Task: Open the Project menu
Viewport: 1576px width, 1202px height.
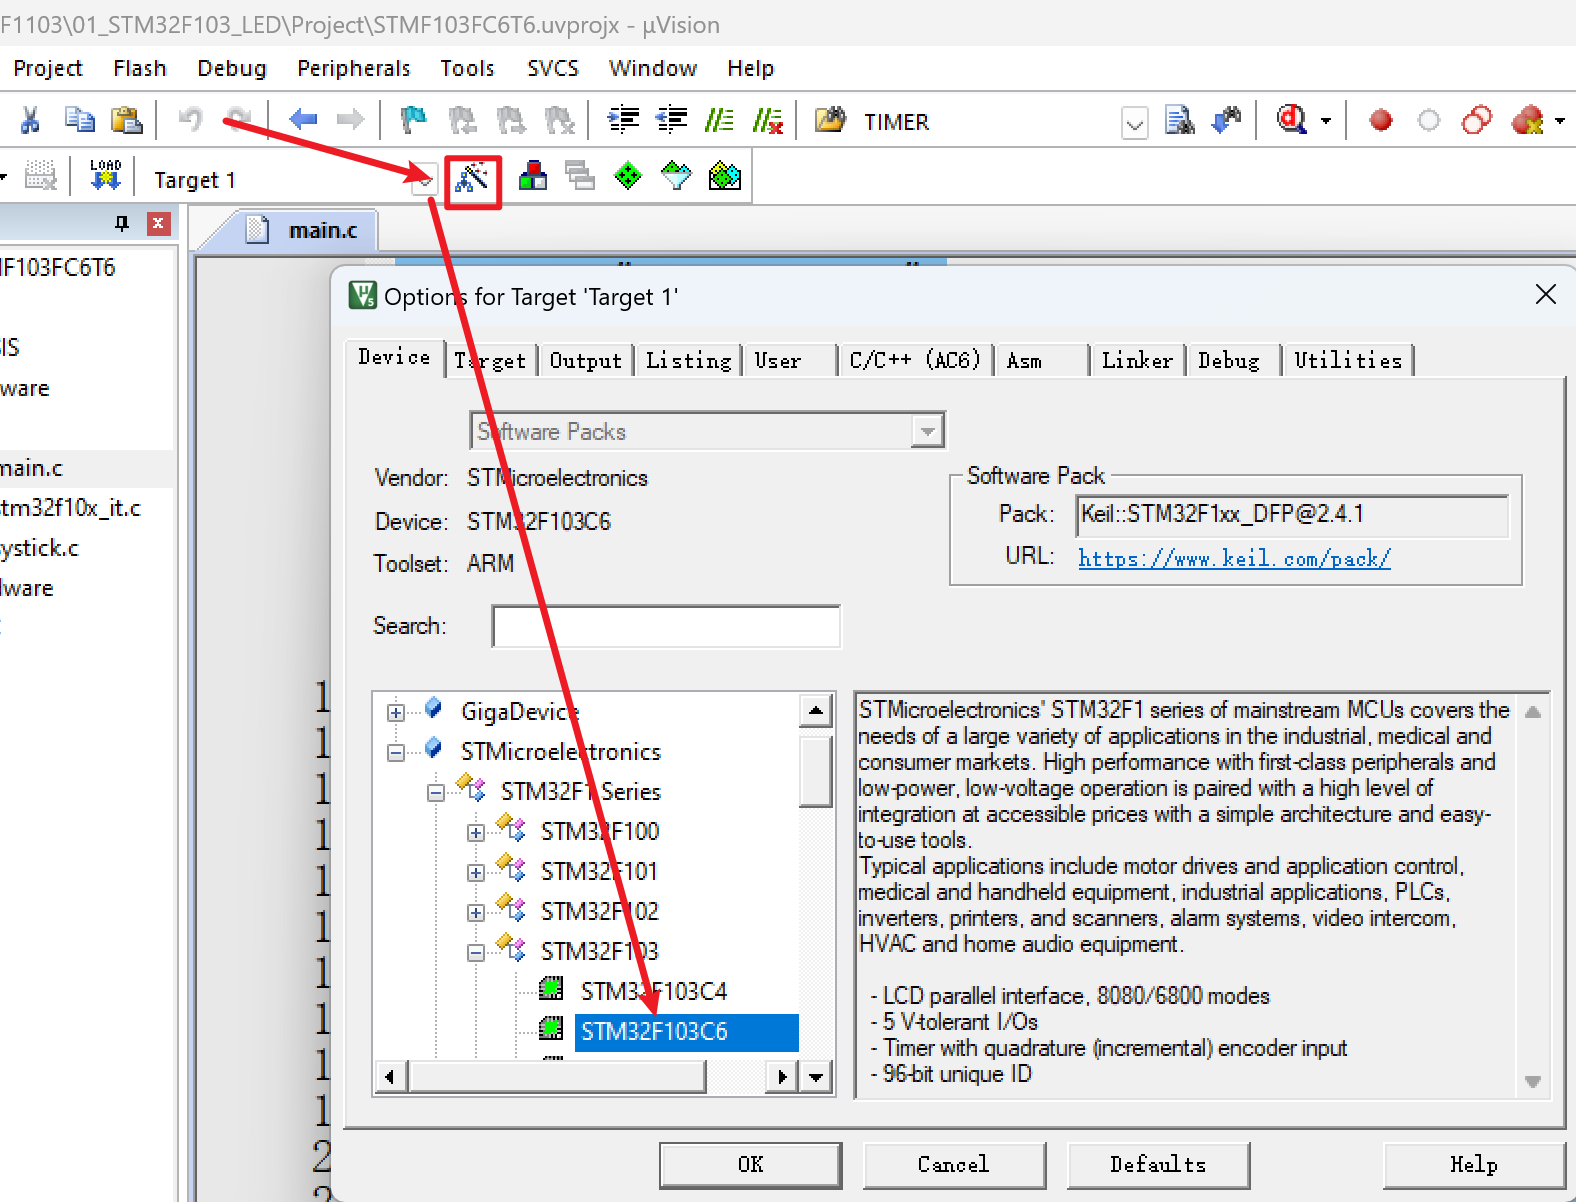Action: (x=48, y=68)
